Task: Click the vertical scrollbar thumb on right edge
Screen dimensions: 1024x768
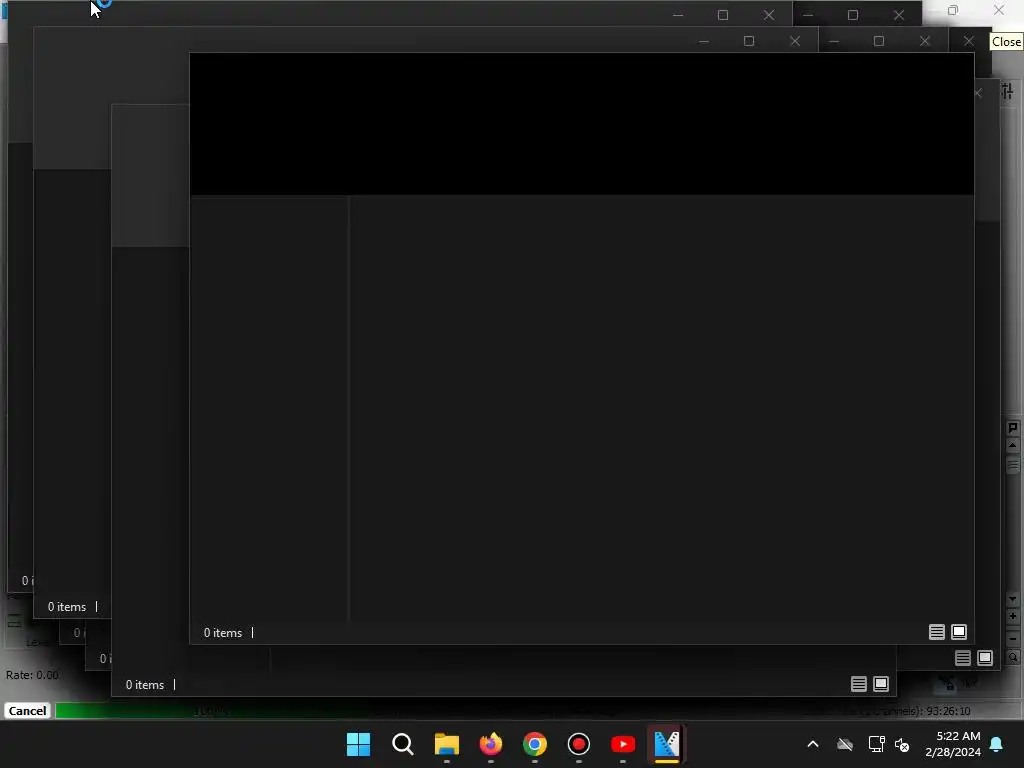Action: (x=1013, y=466)
